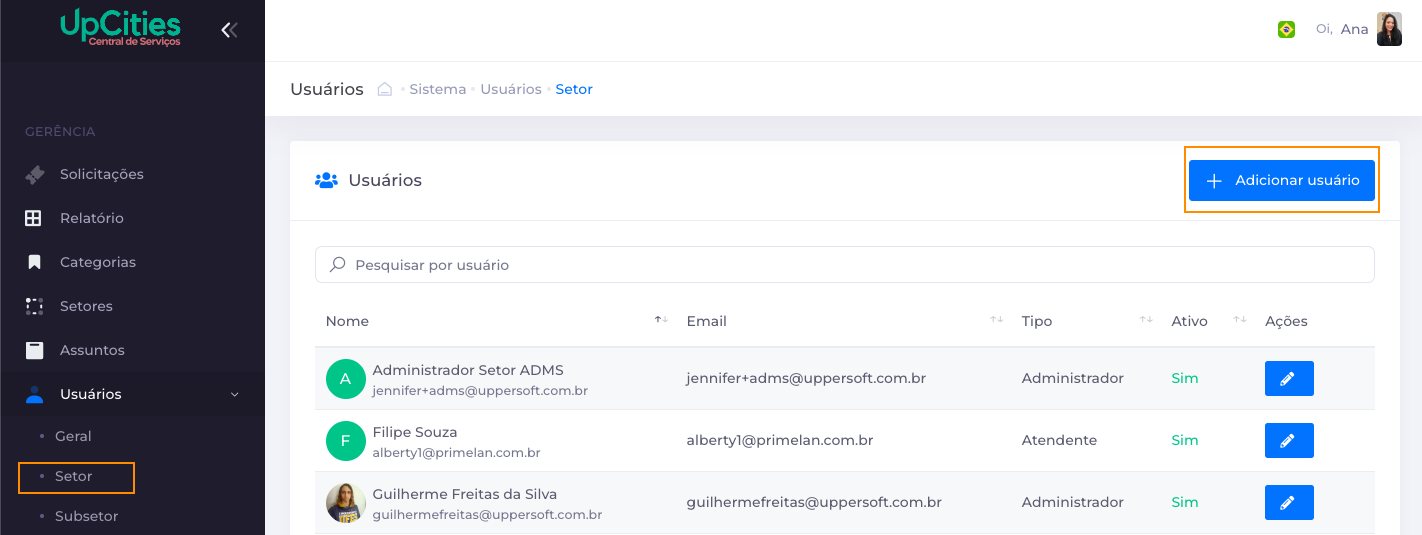Click Setor in the breadcrumb

574,89
